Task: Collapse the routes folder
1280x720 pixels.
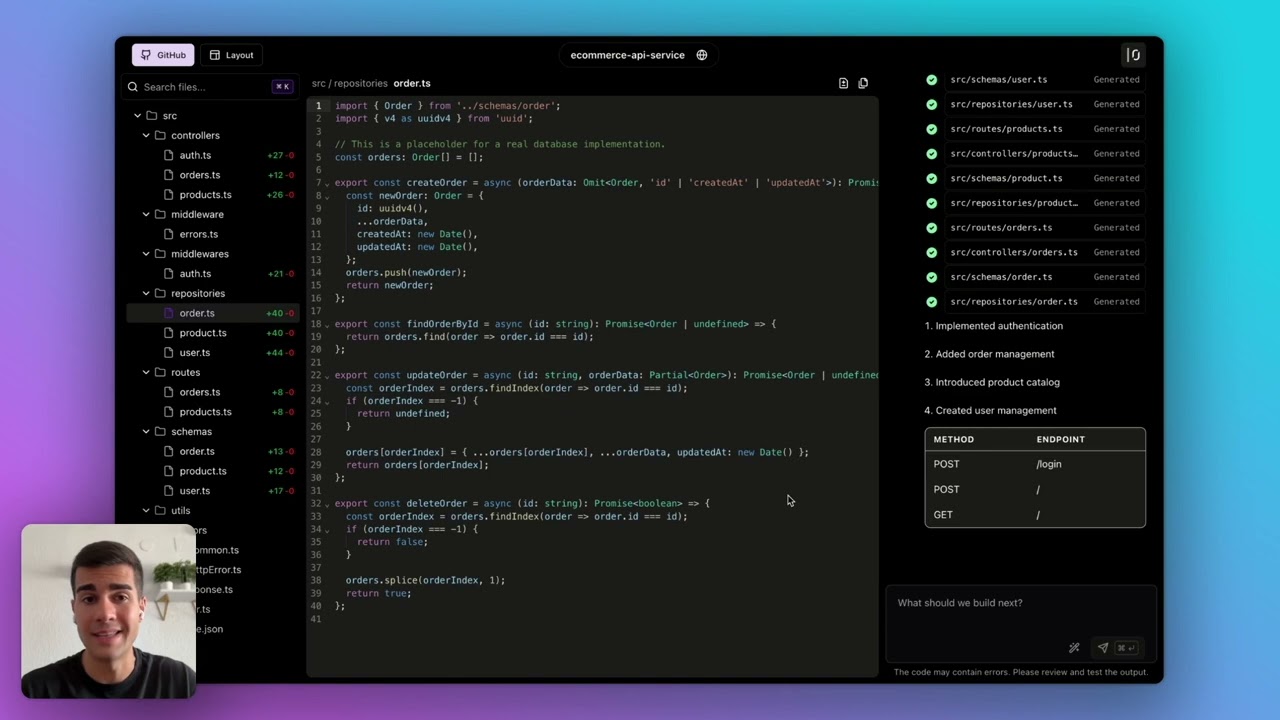Action: (146, 372)
